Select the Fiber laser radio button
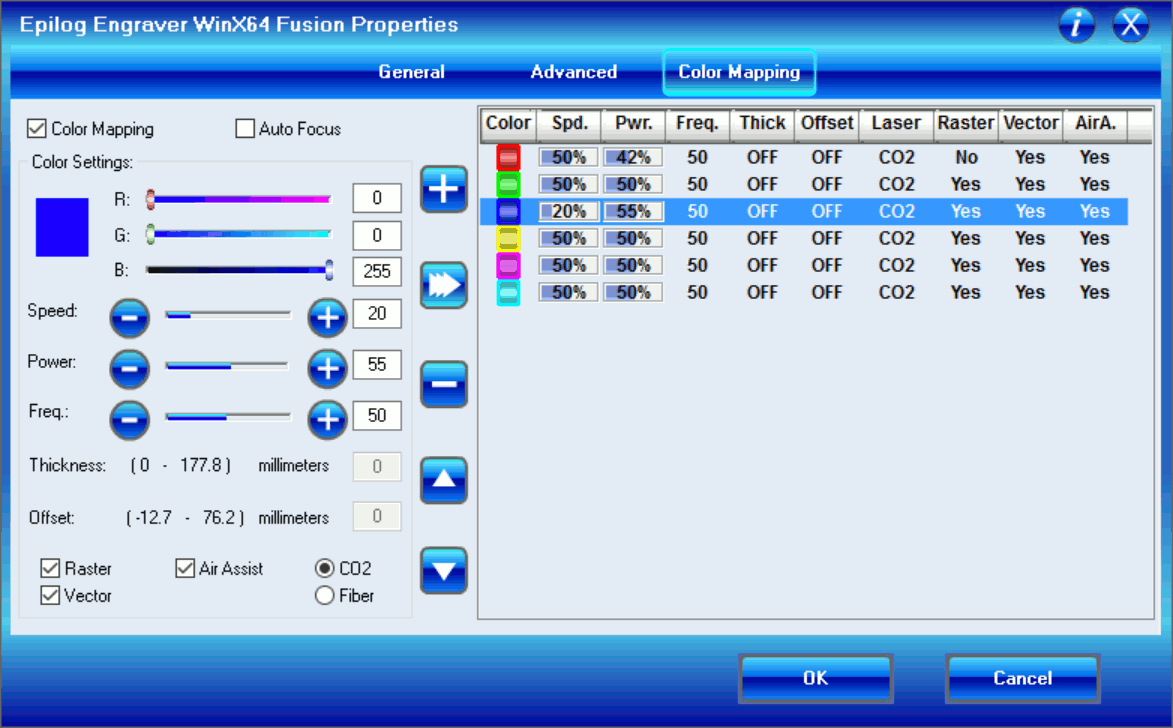The height and width of the screenshot is (728, 1173). click(x=324, y=596)
